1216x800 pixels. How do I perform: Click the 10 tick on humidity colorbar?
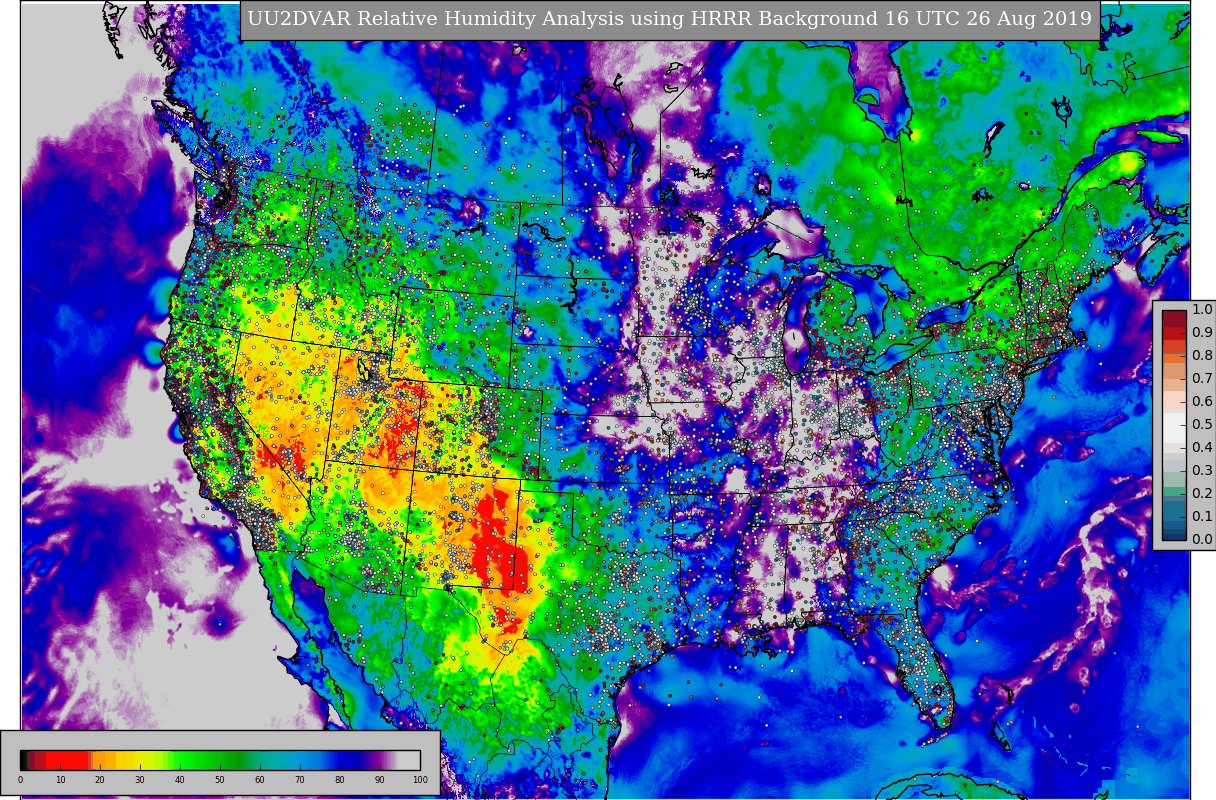(x=60, y=780)
